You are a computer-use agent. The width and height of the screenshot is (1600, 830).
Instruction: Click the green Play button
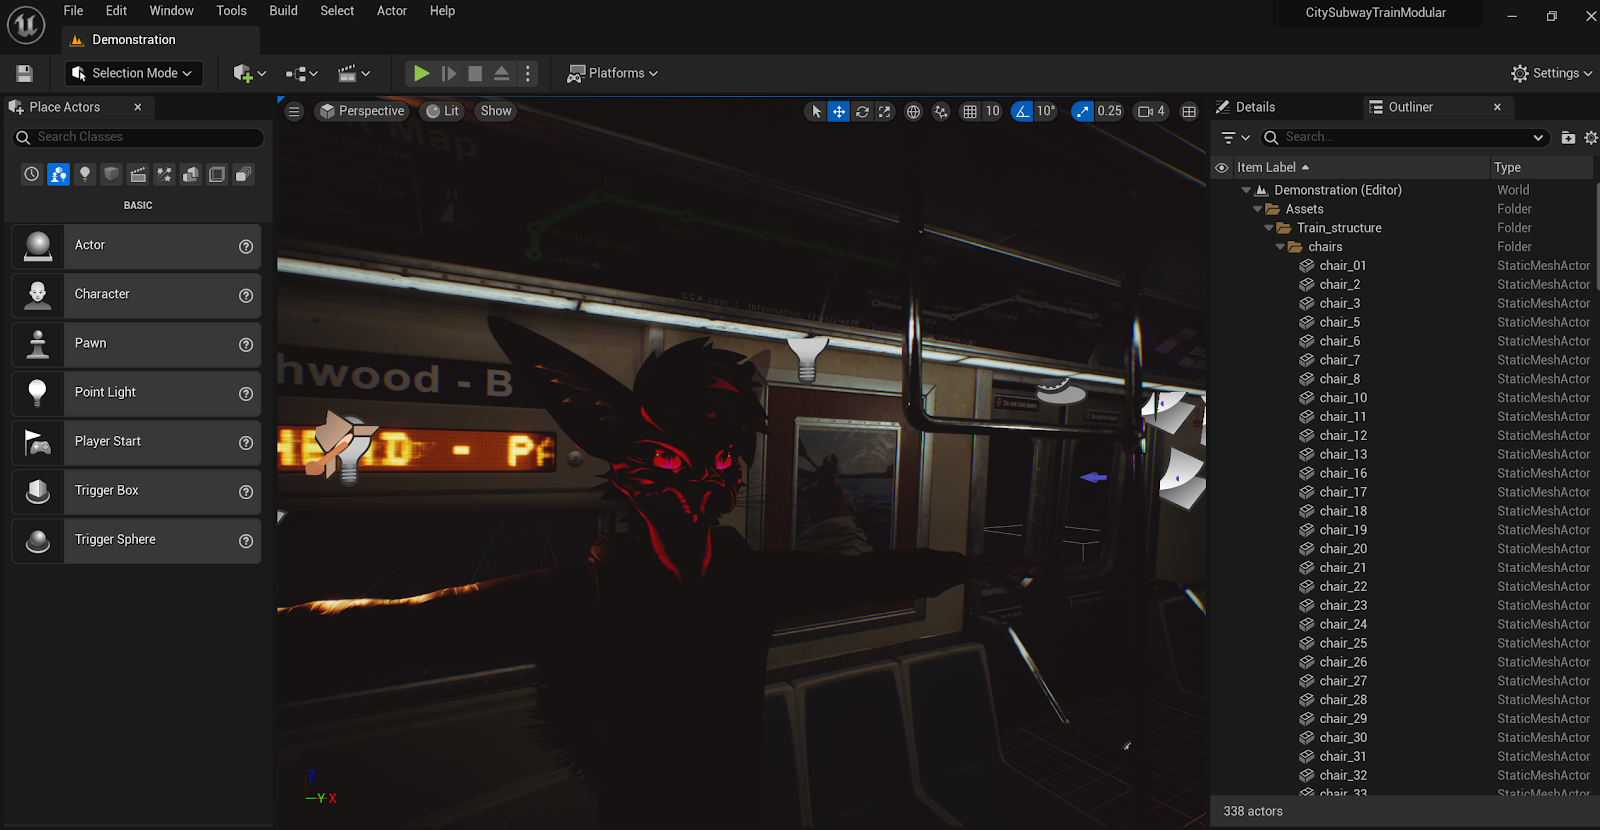[x=421, y=73]
